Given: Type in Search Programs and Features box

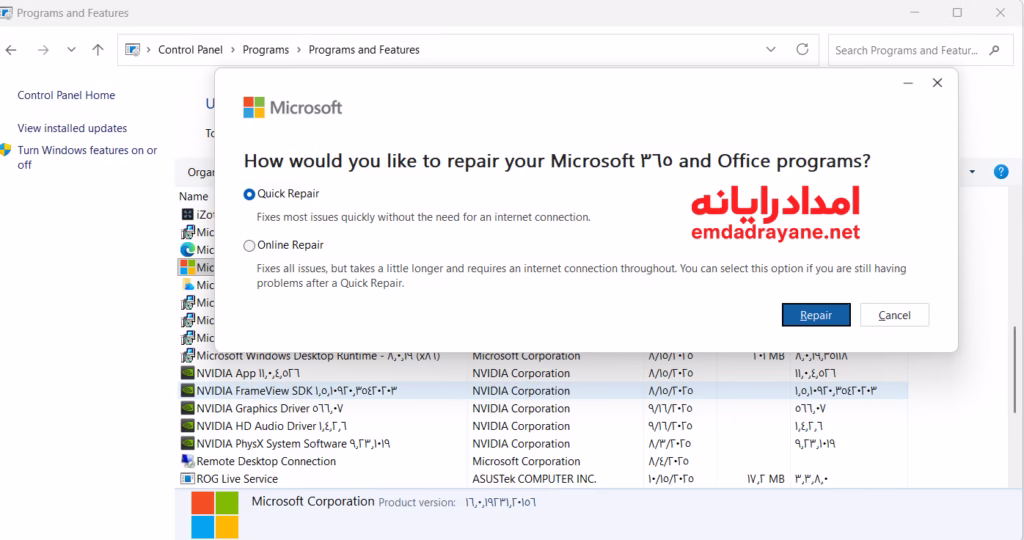Looking at the screenshot, I should click(x=905, y=50).
